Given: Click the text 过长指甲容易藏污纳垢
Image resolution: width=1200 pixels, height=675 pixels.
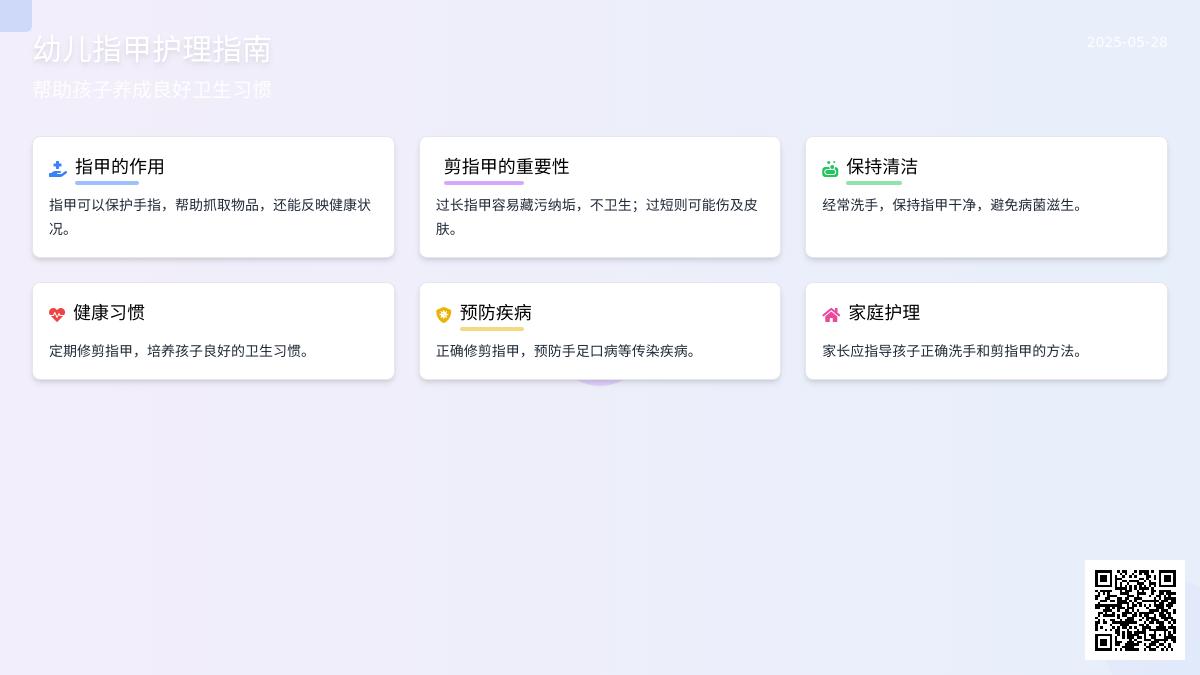Looking at the screenshot, I should pos(506,205).
